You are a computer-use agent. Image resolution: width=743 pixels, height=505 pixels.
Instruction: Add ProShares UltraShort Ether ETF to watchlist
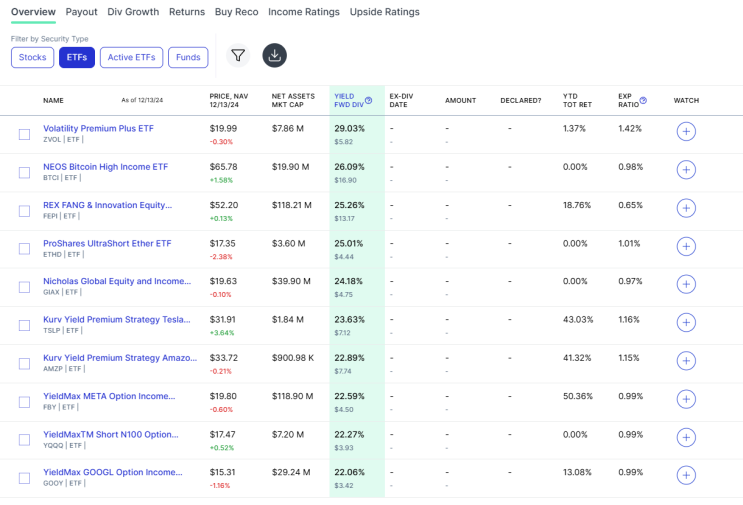click(x=686, y=246)
